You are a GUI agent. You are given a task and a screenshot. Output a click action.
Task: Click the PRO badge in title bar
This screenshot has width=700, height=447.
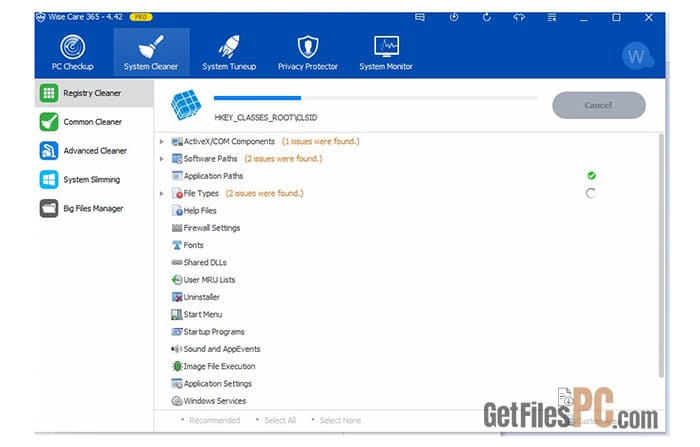pyautogui.click(x=141, y=17)
